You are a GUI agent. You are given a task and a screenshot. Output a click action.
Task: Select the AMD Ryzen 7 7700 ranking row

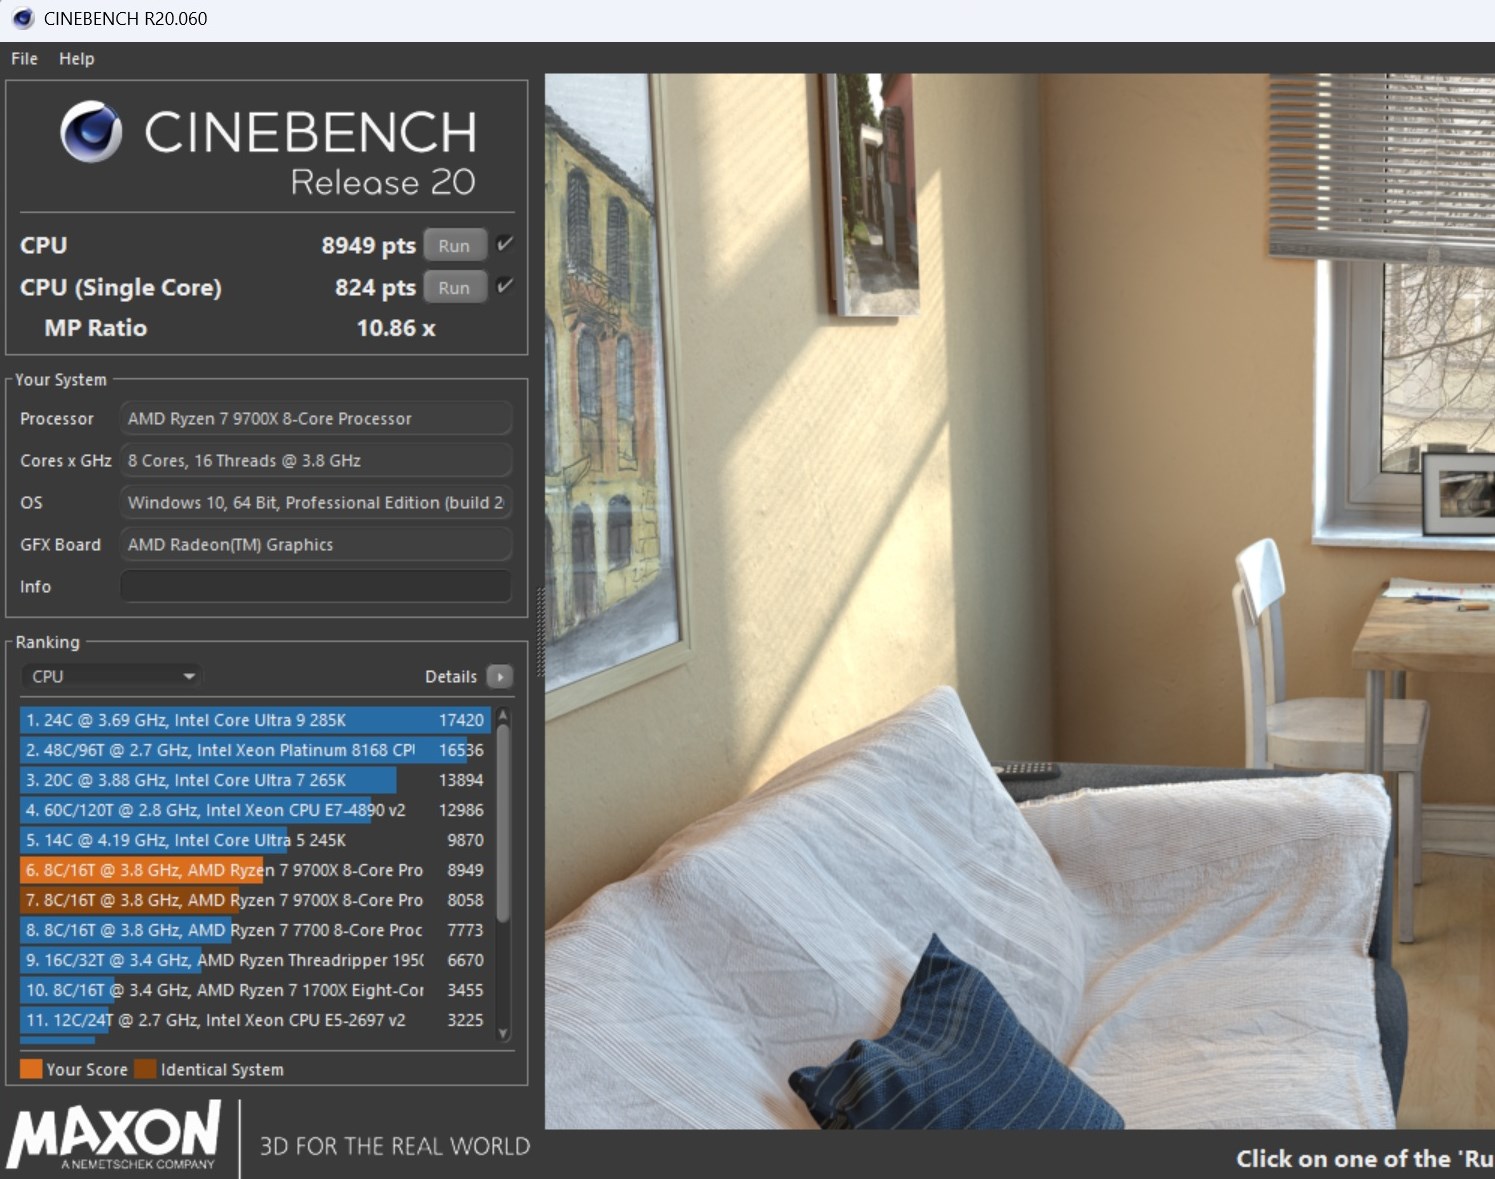point(255,930)
